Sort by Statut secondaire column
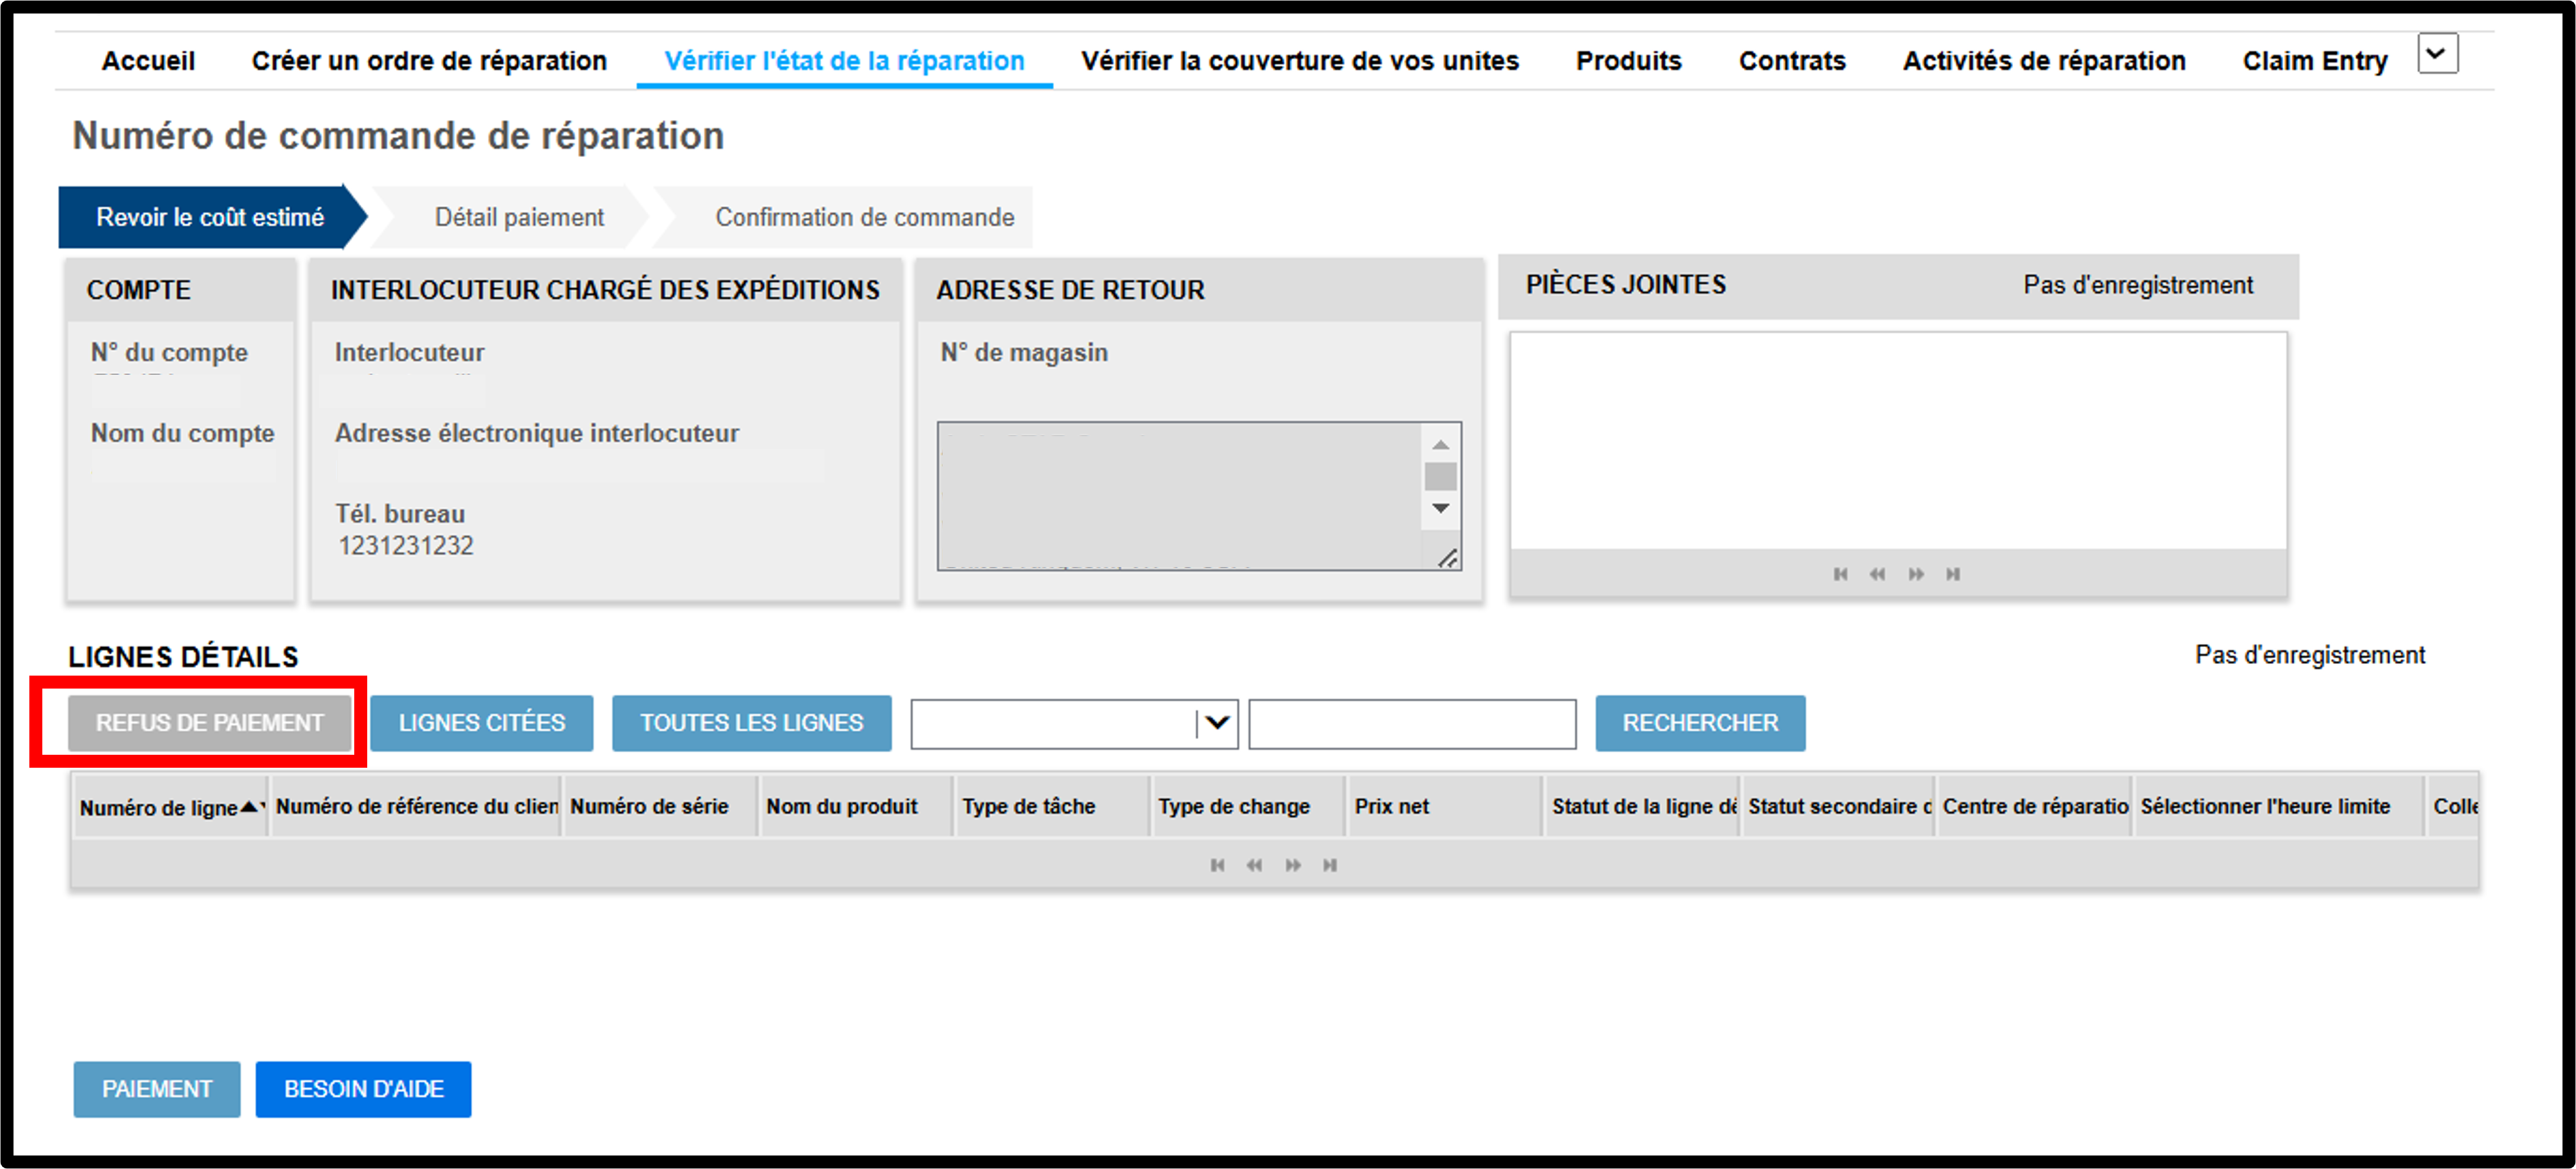This screenshot has height=1169, width=2576. [1840, 806]
